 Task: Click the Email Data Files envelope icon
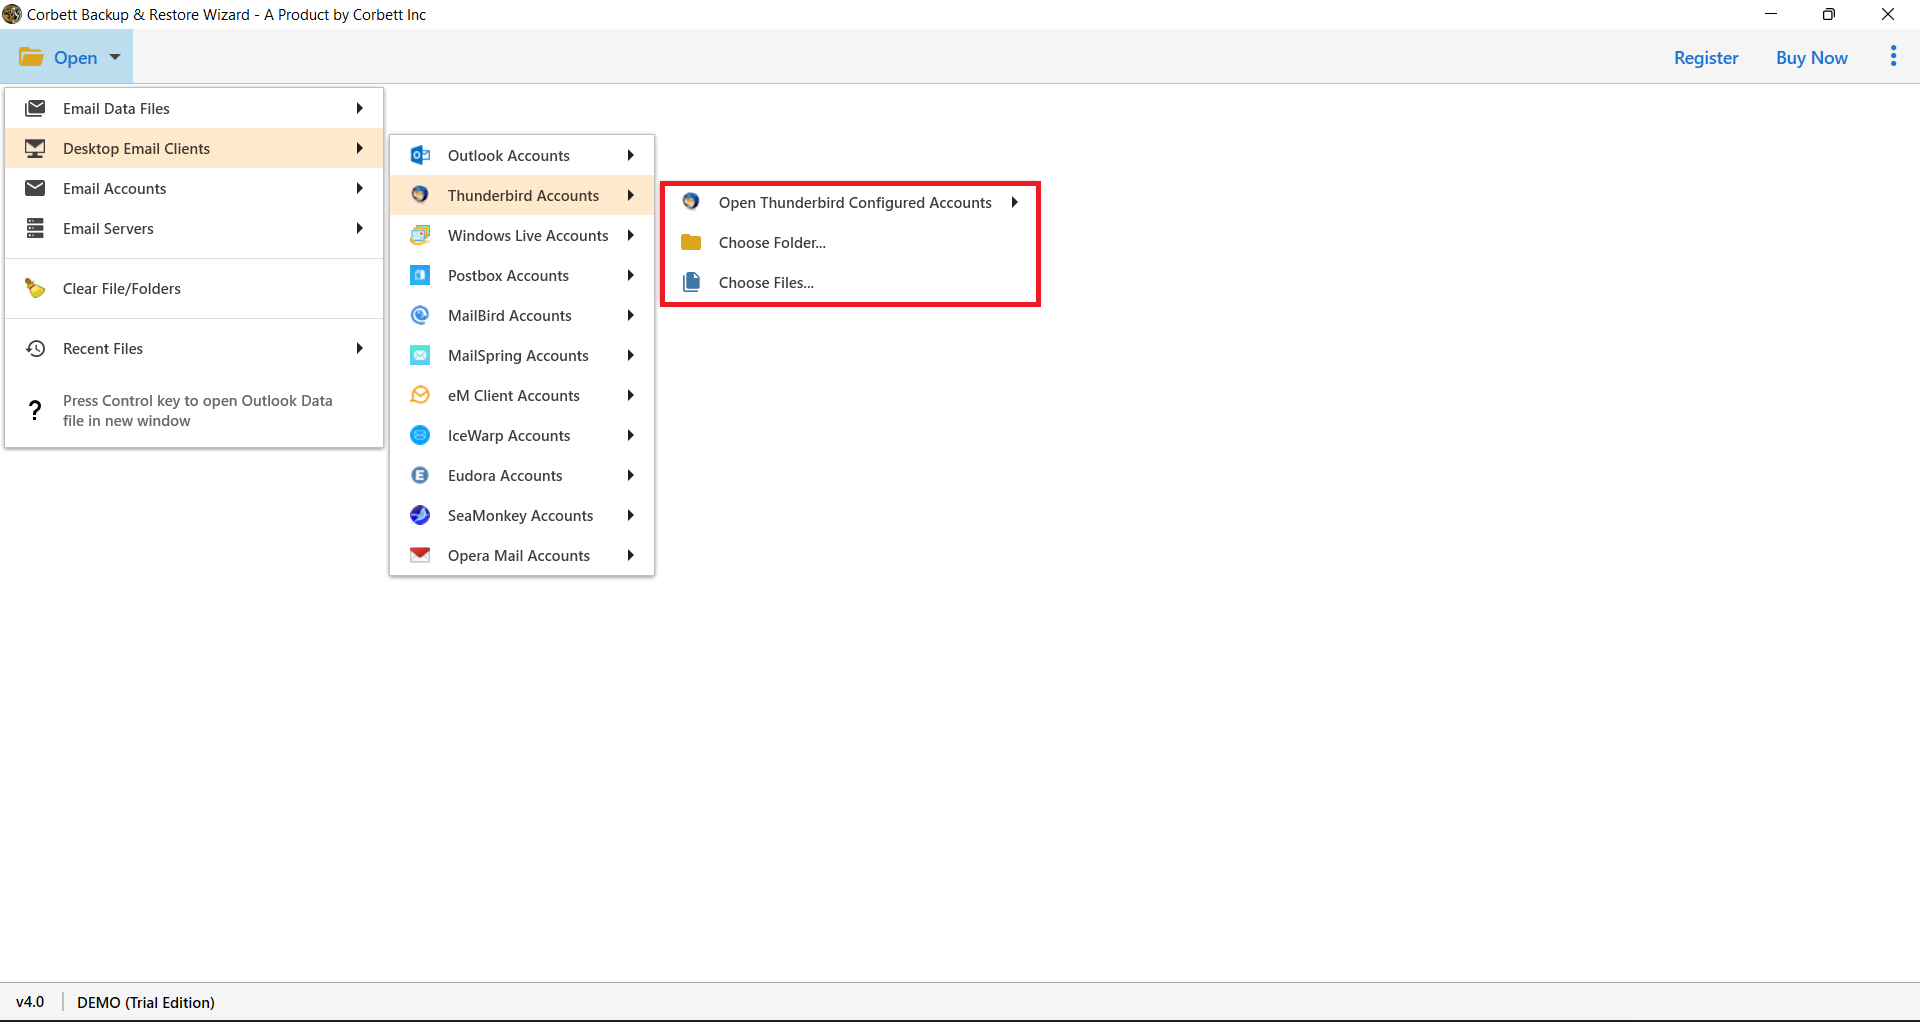click(x=35, y=108)
